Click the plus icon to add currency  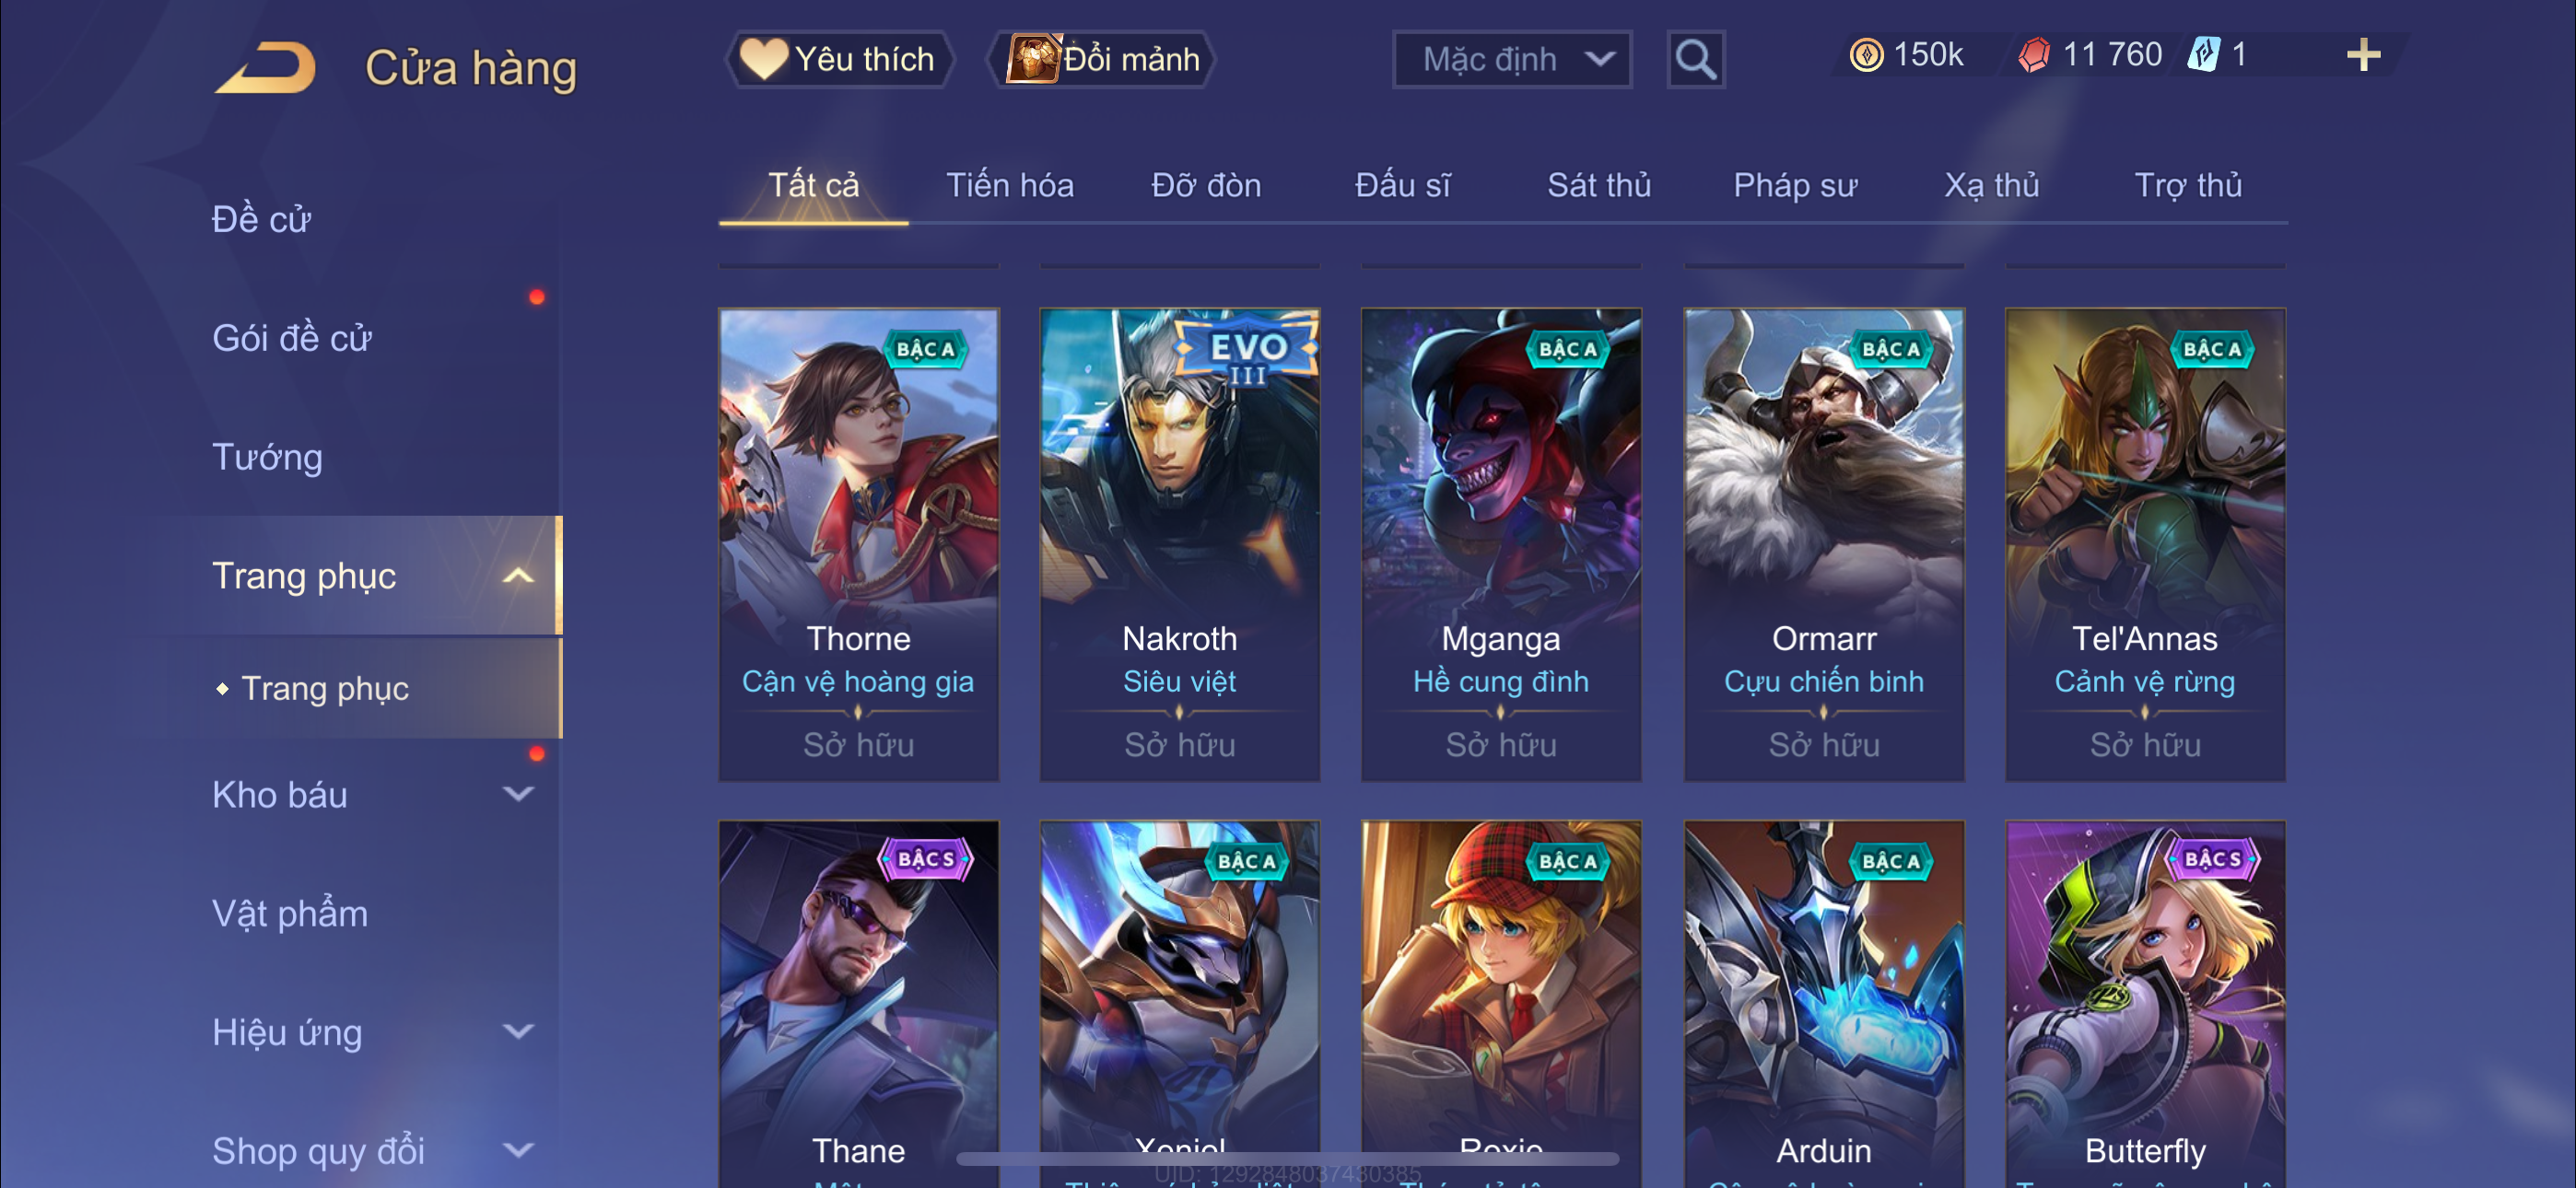tap(2363, 55)
